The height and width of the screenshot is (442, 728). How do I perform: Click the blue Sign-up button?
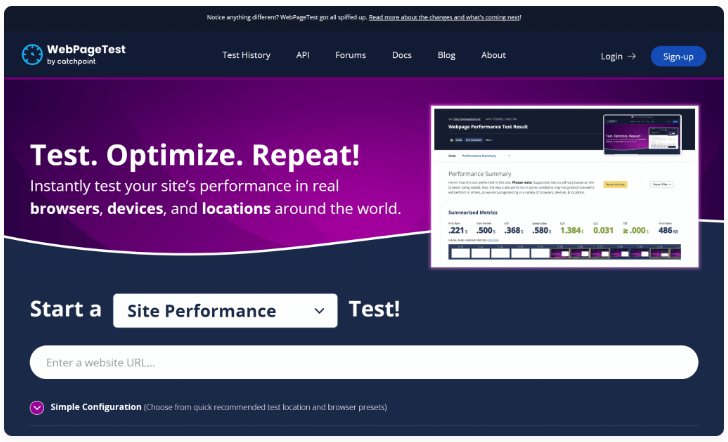pos(678,56)
